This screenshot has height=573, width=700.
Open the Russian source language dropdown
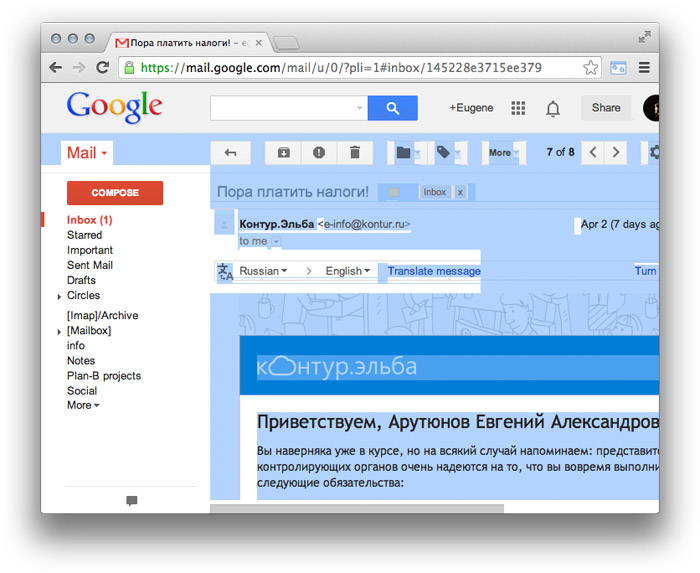(x=263, y=271)
